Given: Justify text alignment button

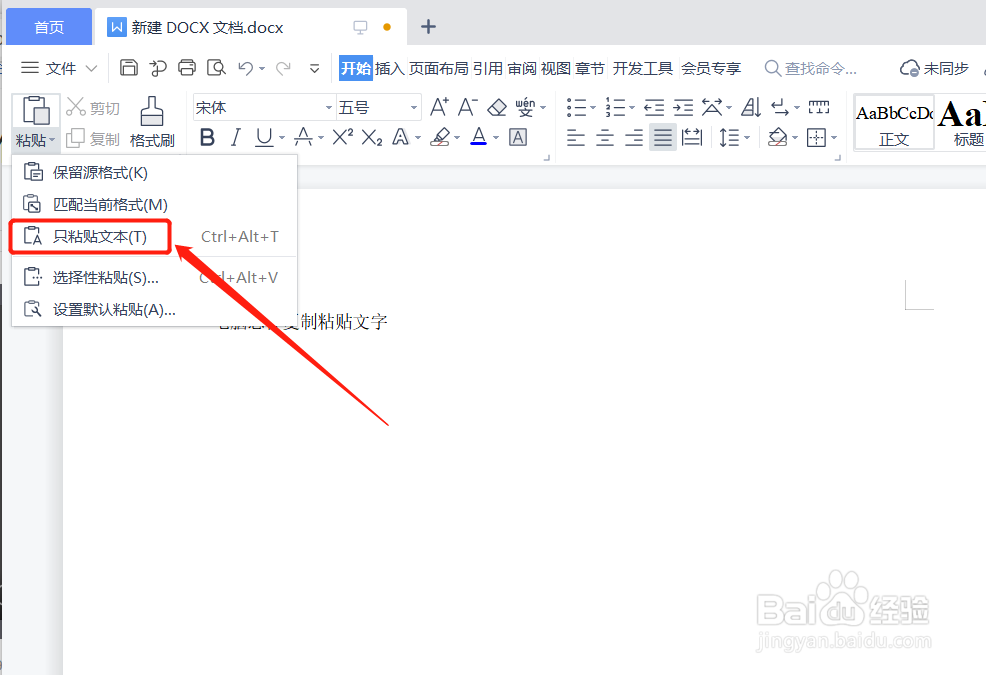Looking at the screenshot, I should coord(663,137).
